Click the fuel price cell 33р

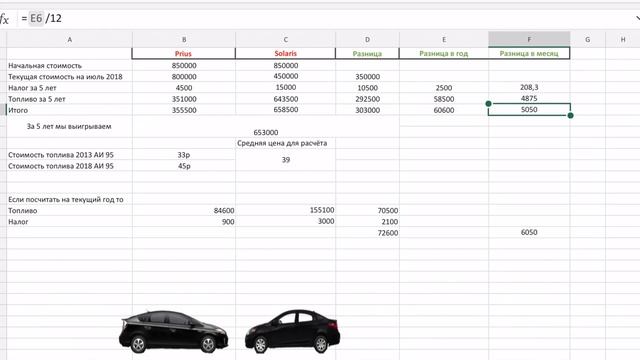(x=184, y=155)
